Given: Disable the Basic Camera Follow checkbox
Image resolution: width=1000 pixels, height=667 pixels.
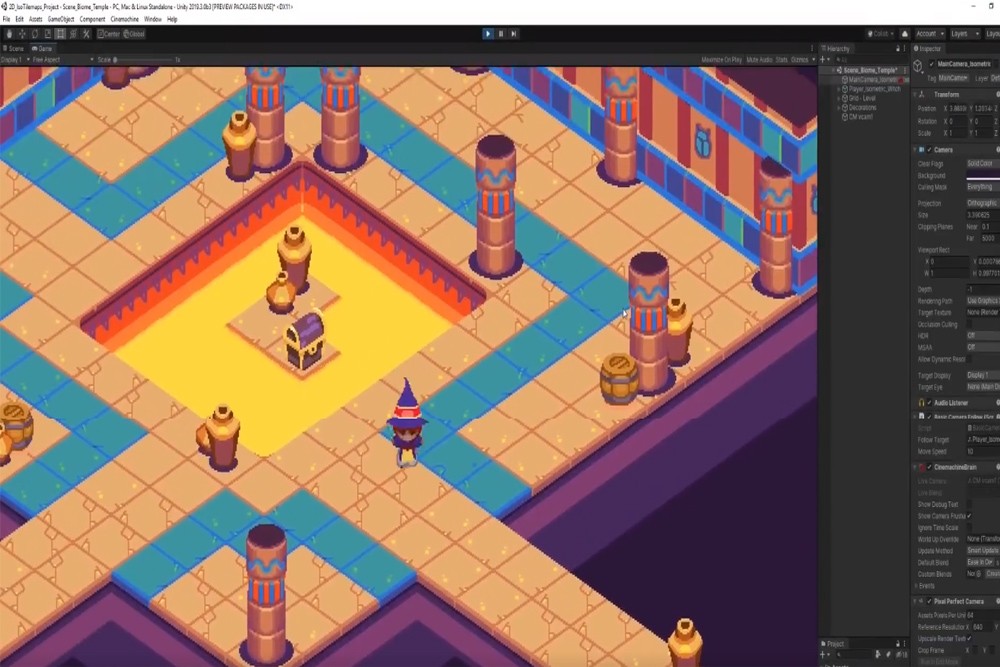Looking at the screenshot, I should coord(929,416).
